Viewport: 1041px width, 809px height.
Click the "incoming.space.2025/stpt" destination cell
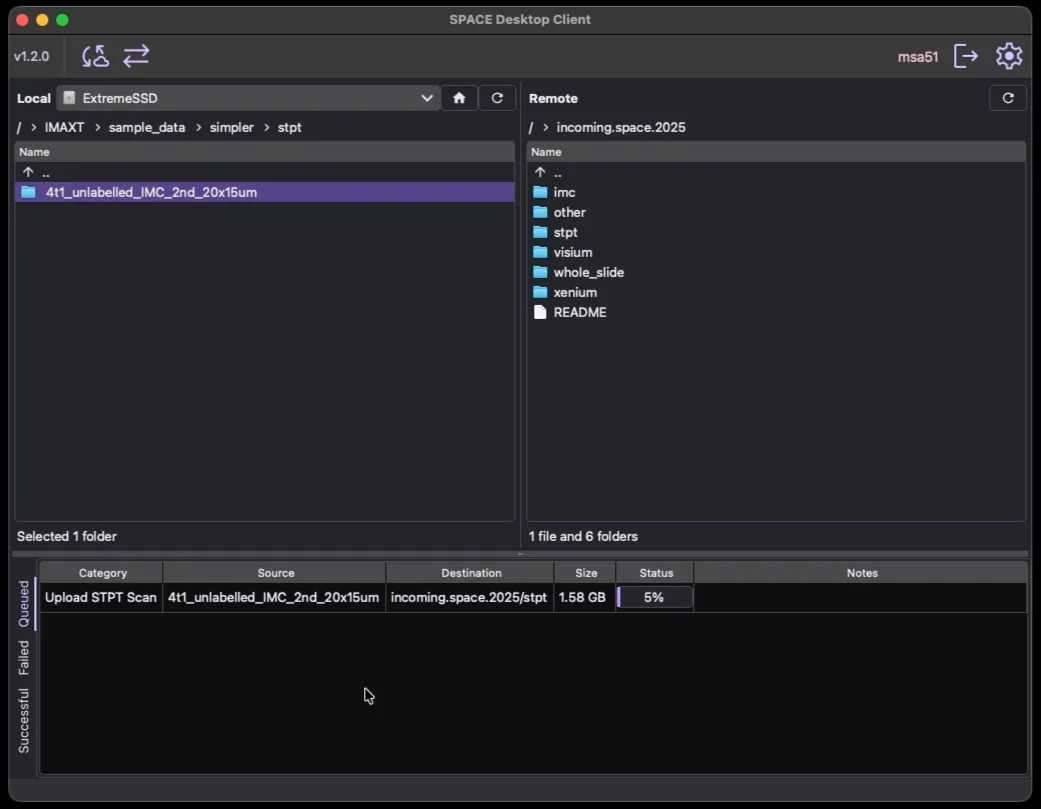[469, 597]
